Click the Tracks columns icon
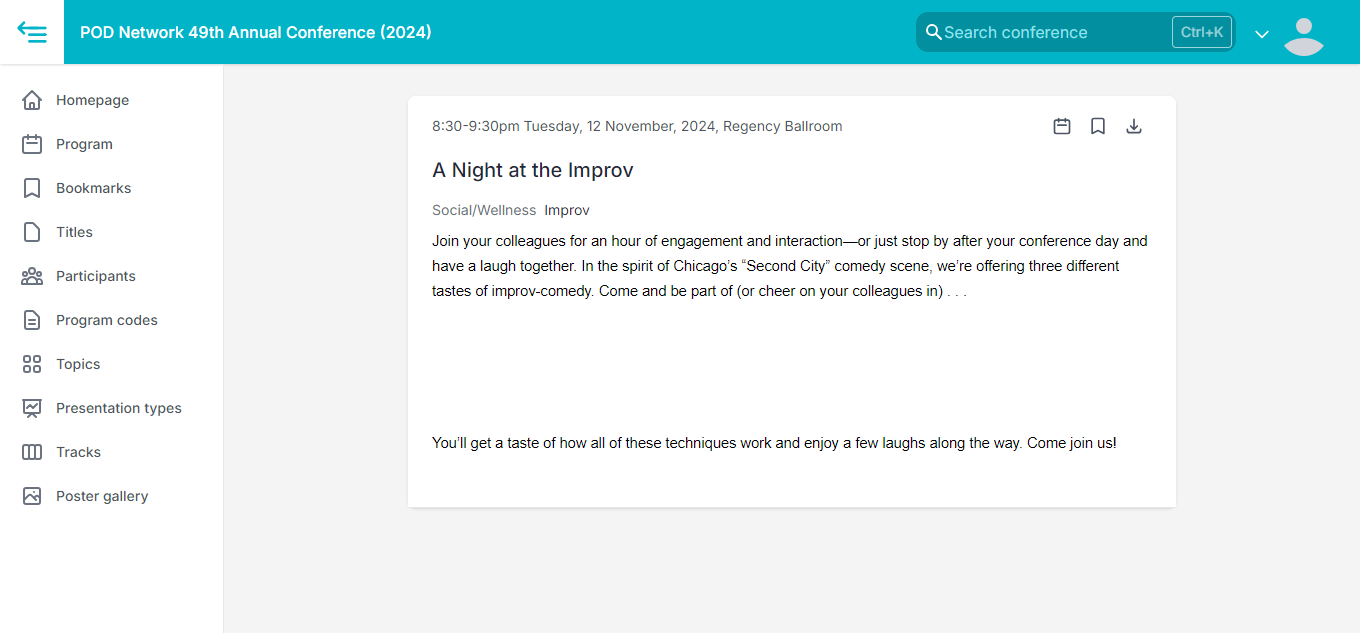The width and height of the screenshot is (1360, 633). [32, 452]
